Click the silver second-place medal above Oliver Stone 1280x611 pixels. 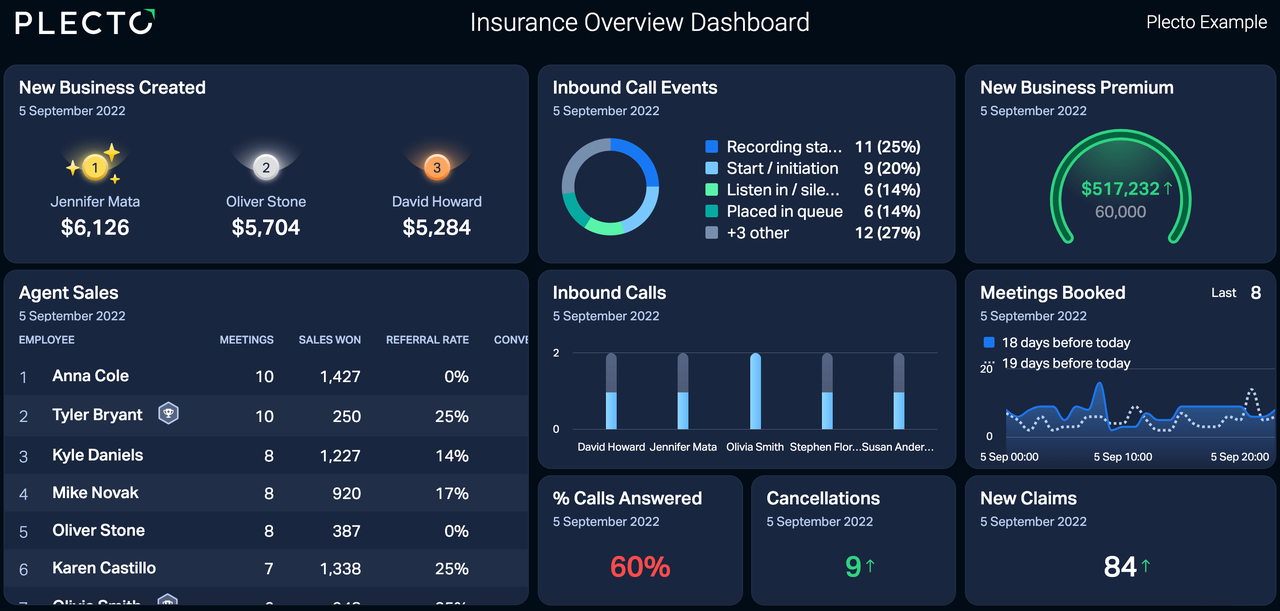266,165
